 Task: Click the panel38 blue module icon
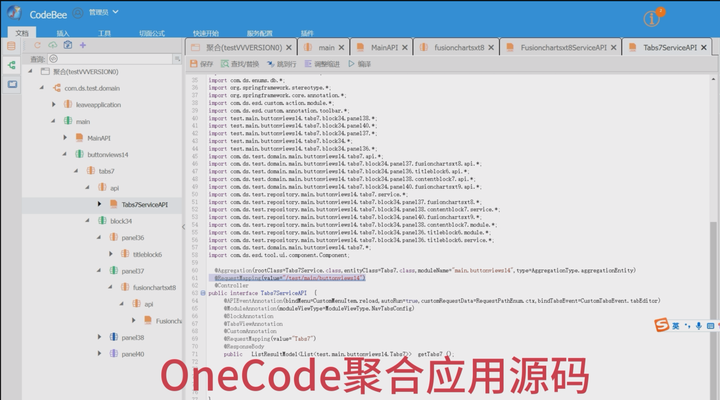[113, 337]
